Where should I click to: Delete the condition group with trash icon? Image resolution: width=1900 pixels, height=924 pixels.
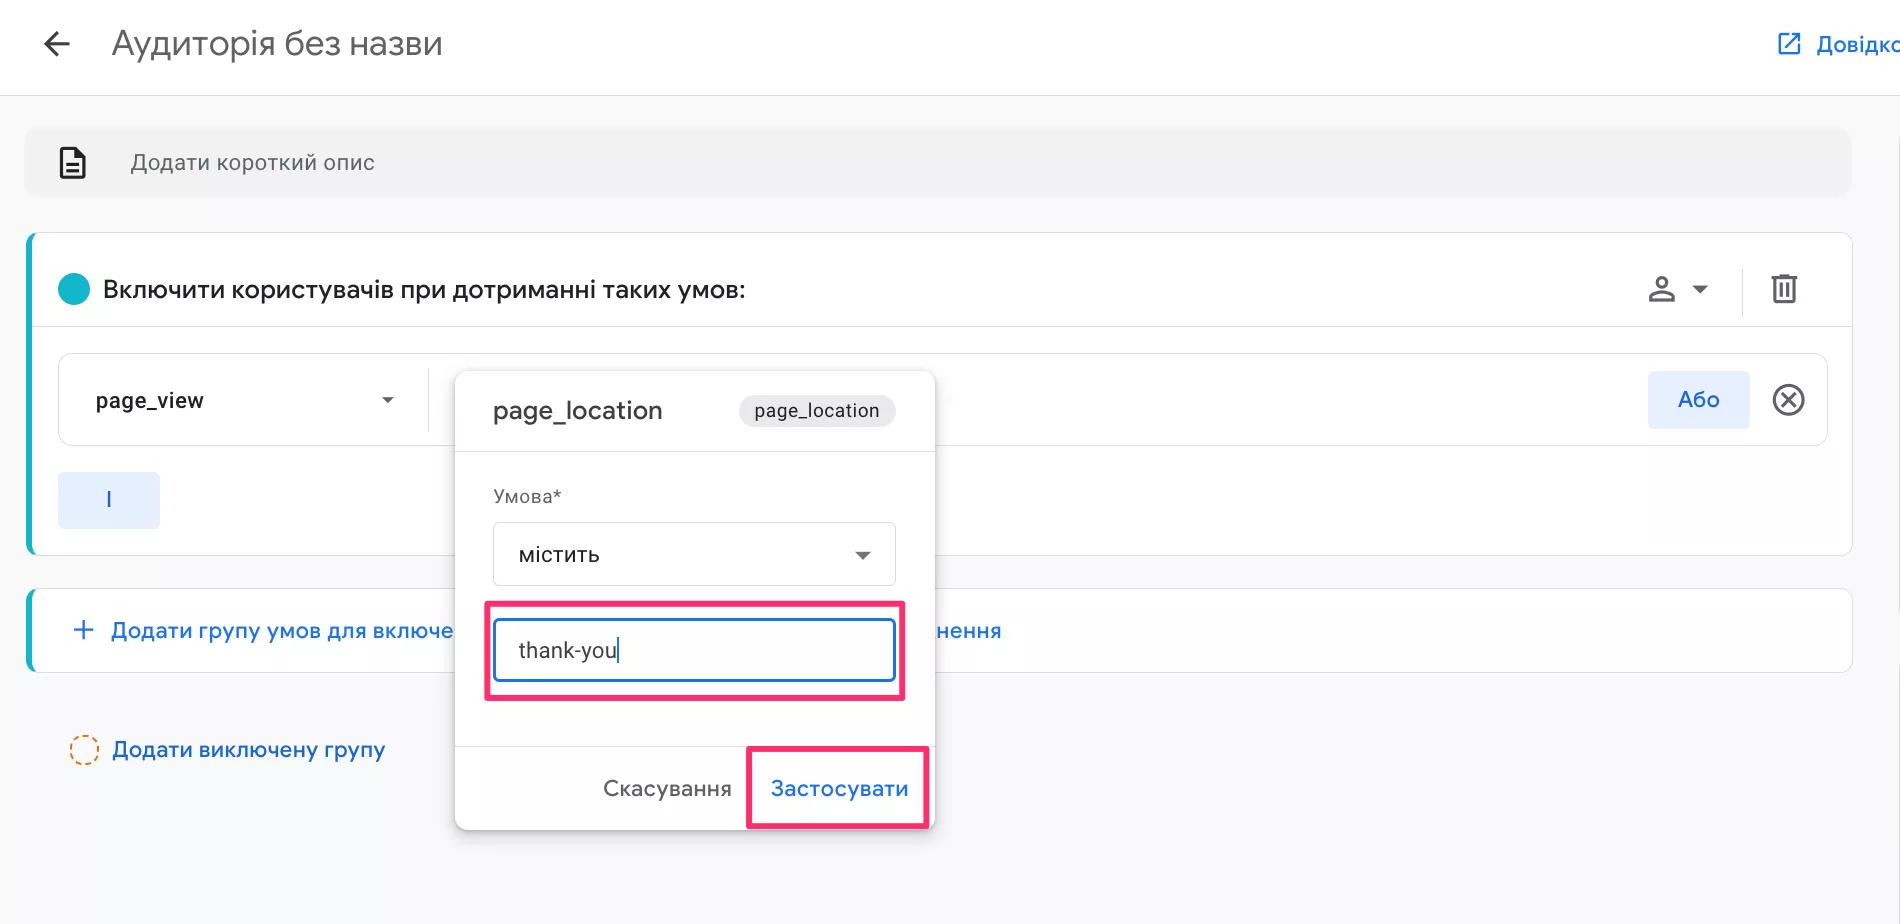[1784, 289]
